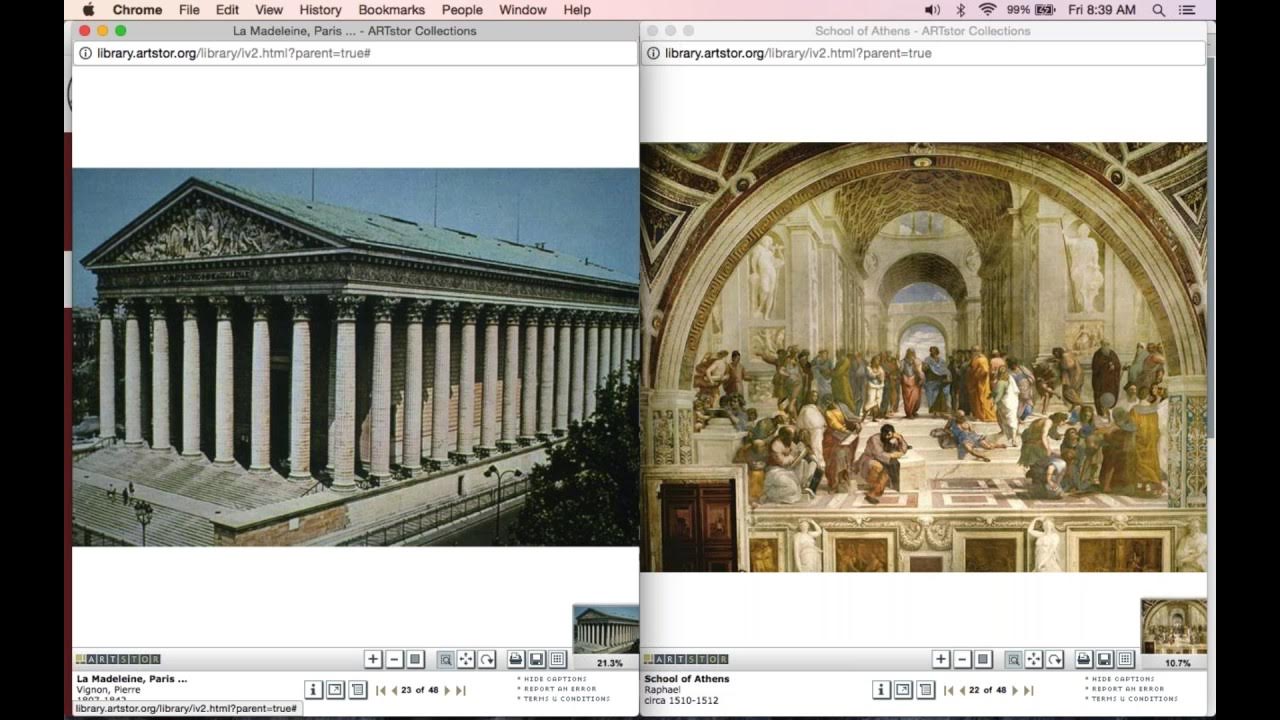Click Report an Error in School of Athens window
The height and width of the screenshot is (720, 1280).
[1127, 689]
